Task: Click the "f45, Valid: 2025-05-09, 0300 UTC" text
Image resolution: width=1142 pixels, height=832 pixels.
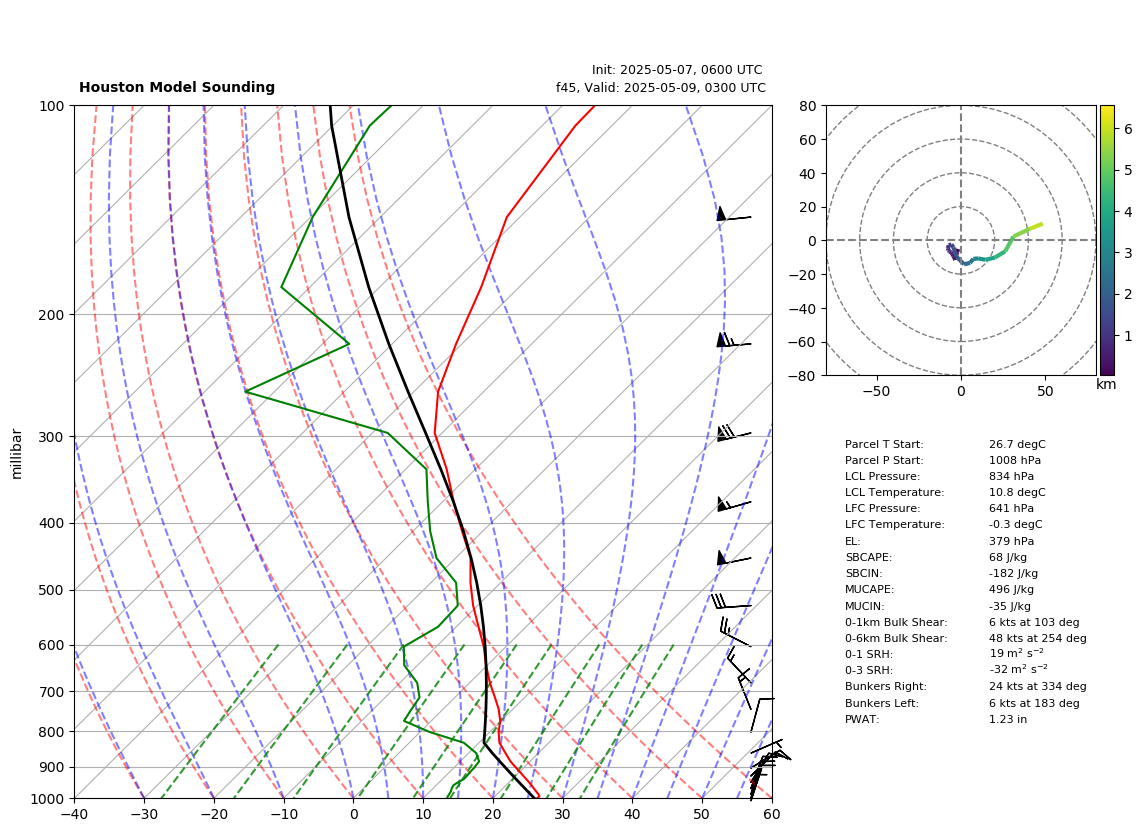Action: (661, 87)
